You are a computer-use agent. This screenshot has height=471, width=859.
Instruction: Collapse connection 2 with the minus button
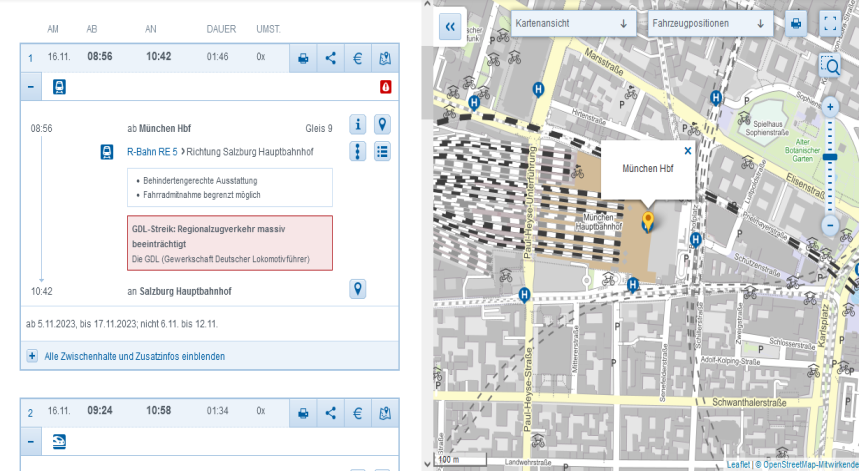tap(32, 441)
